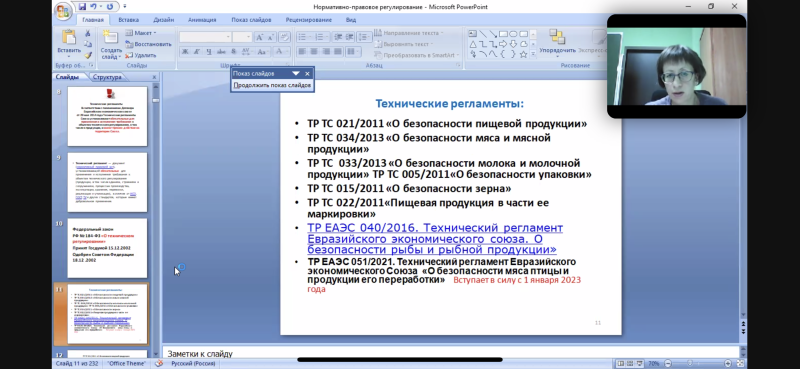Clear all formatting with the eraser icon
The image size is (800, 369).
click(284, 37)
